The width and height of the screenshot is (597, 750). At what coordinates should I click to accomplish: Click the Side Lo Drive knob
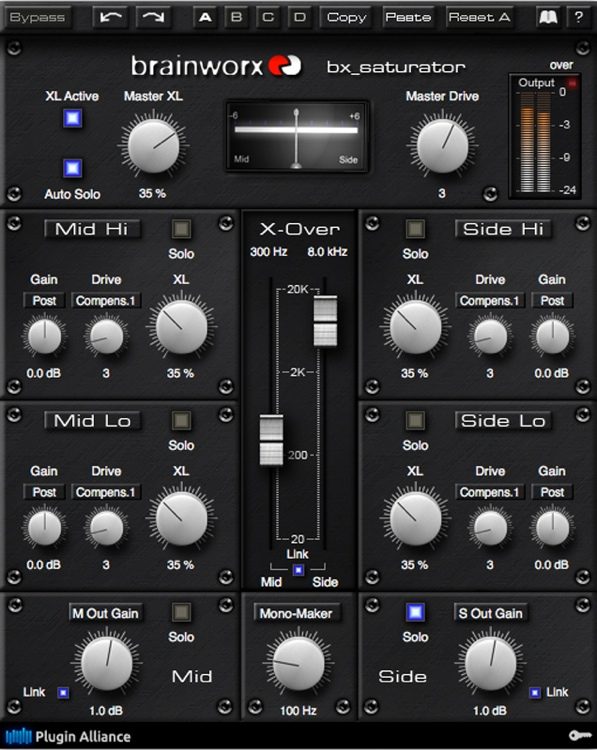click(490, 528)
